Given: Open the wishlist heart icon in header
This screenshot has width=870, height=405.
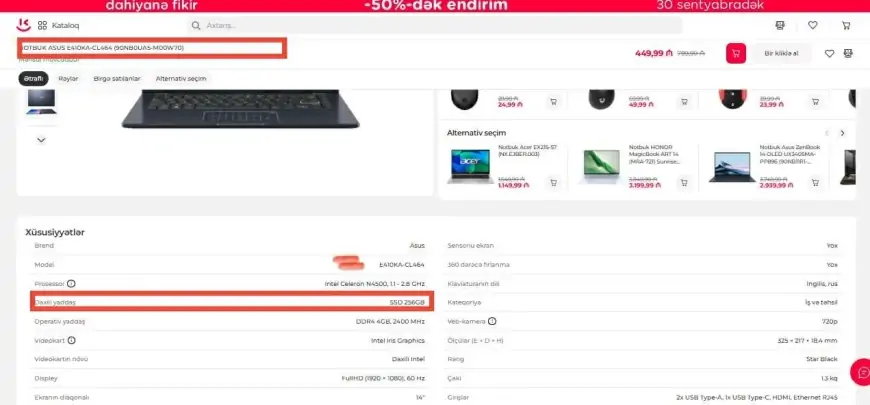Looking at the screenshot, I should coord(812,25).
